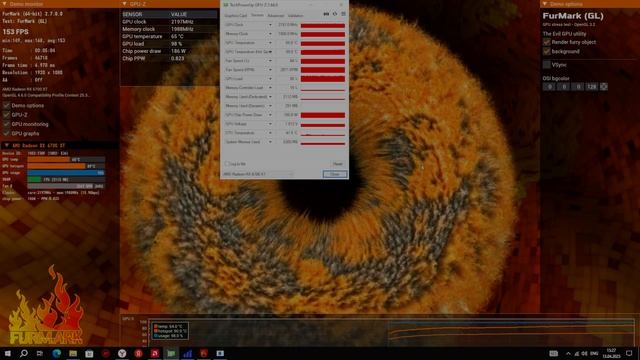Click the Reset button in GPU-Z
The width and height of the screenshot is (640, 360).
click(x=338, y=164)
